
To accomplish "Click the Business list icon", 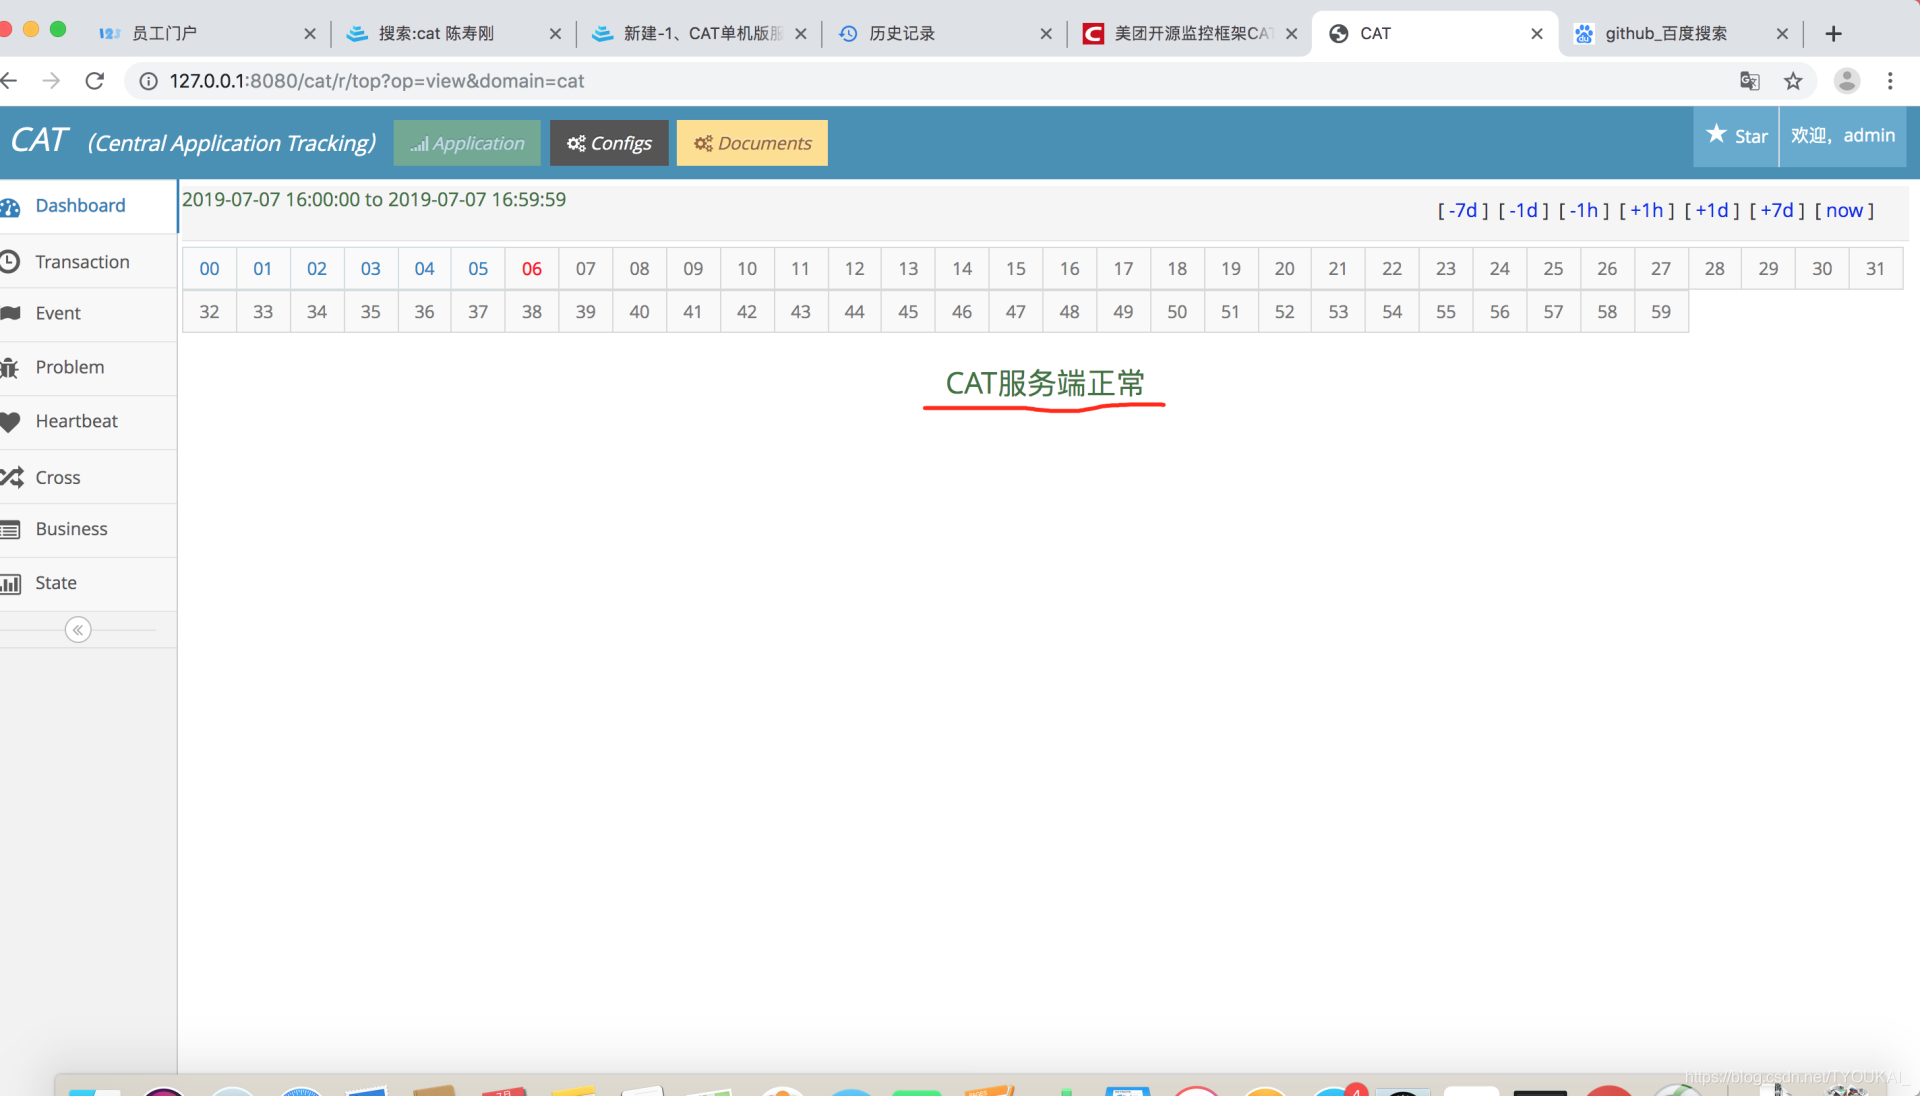I will tap(11, 530).
